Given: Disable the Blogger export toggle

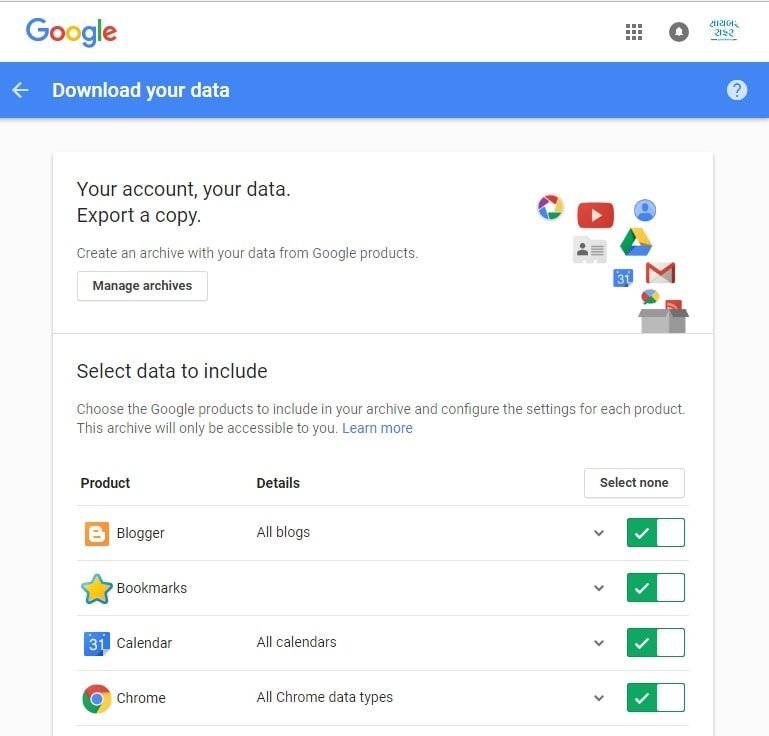Looking at the screenshot, I should pyautogui.click(x=655, y=533).
